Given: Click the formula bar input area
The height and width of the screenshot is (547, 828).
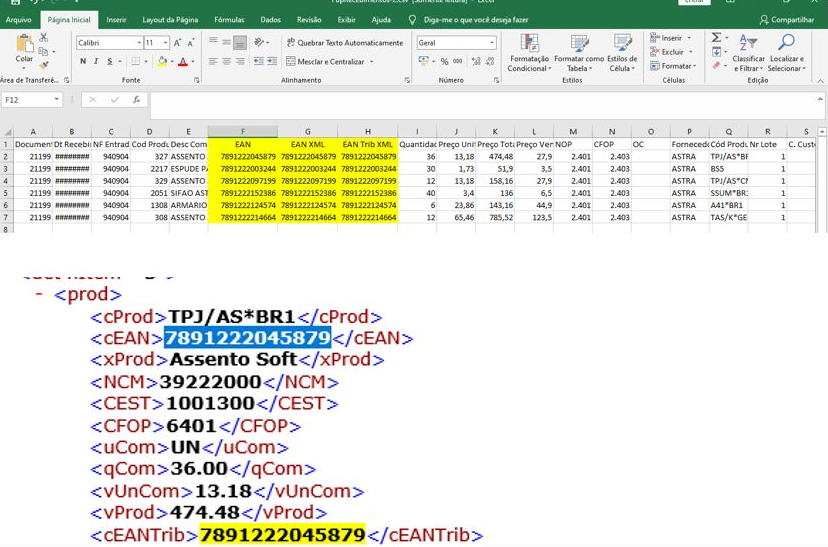Looking at the screenshot, I should tap(483, 105).
